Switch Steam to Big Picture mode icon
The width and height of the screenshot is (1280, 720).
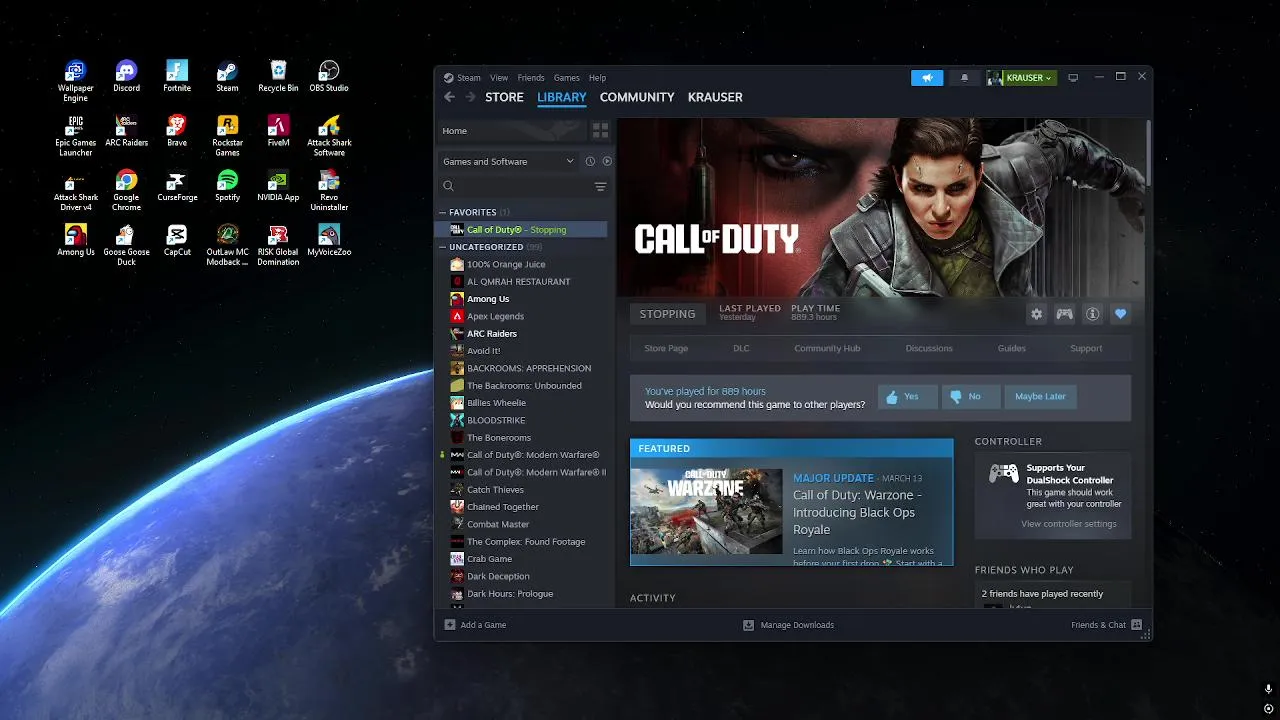tap(1073, 77)
